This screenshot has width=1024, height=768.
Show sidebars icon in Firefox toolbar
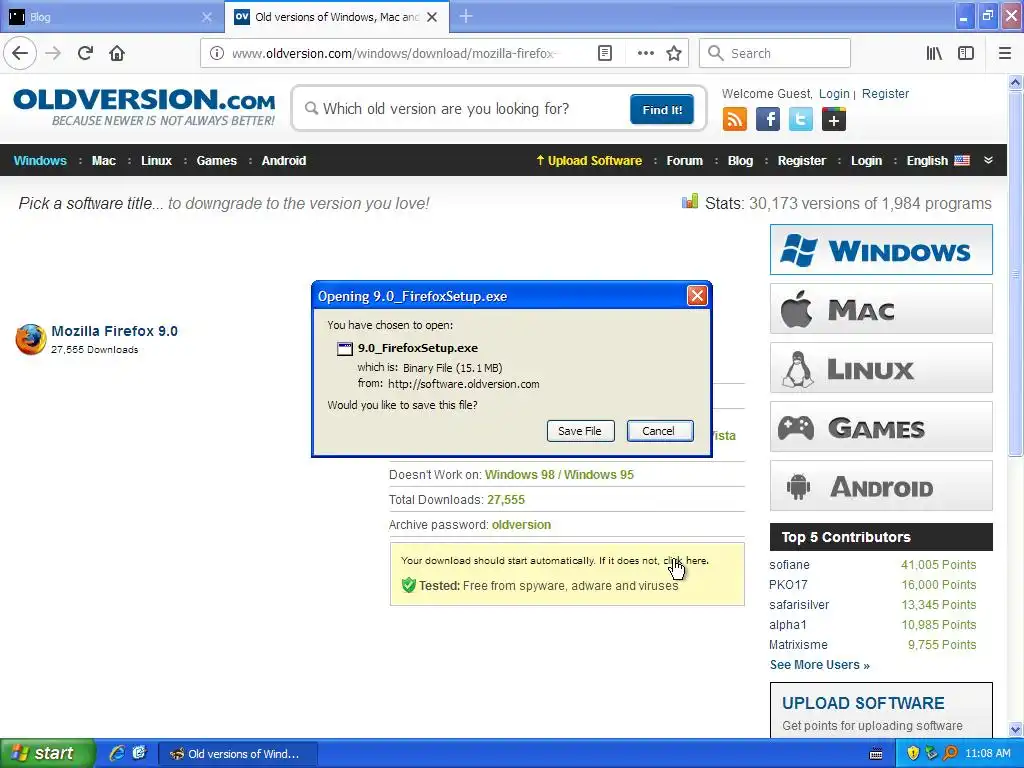click(966, 53)
